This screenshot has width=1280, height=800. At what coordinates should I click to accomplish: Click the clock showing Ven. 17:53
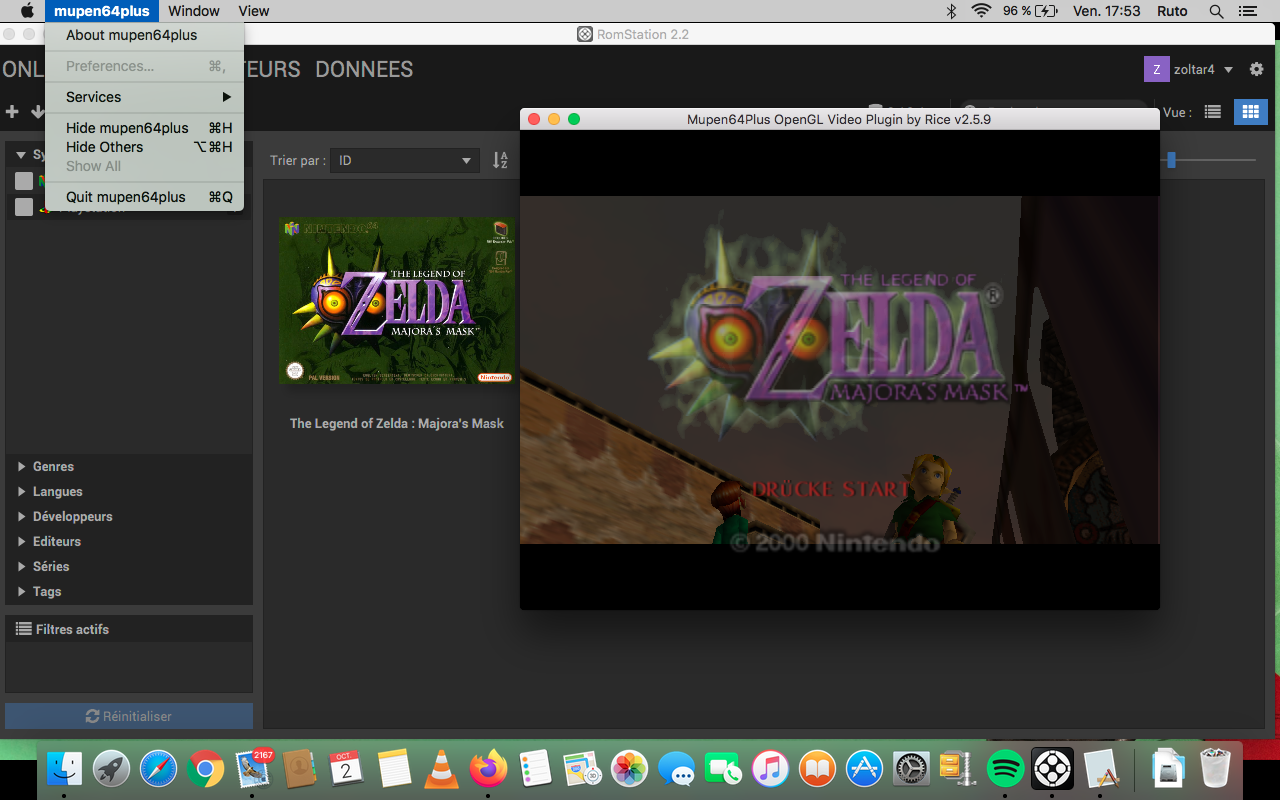[x=1106, y=11]
